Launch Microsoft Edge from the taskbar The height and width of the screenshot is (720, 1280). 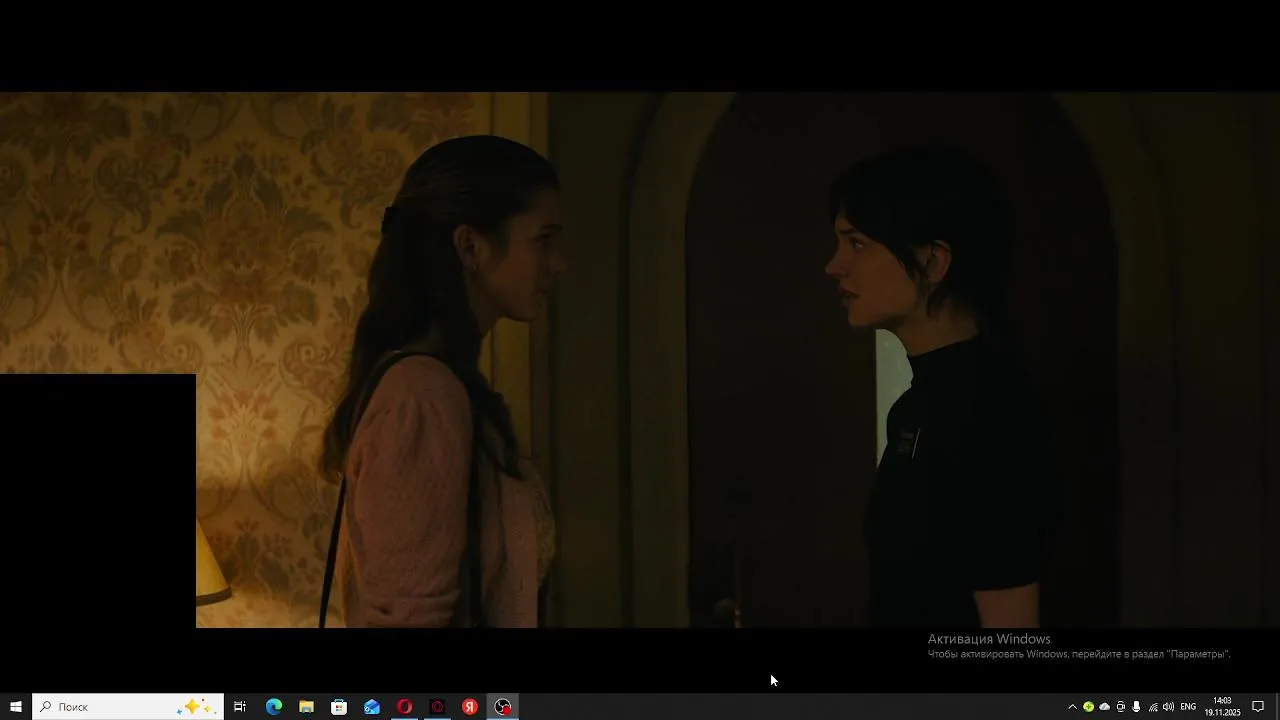[x=273, y=707]
